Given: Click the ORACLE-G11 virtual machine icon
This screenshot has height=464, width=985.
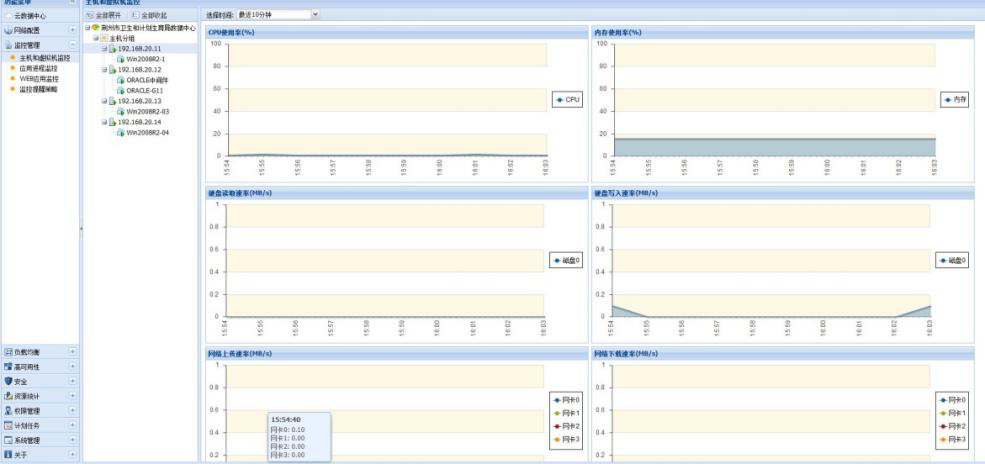Looking at the screenshot, I should (121, 90).
